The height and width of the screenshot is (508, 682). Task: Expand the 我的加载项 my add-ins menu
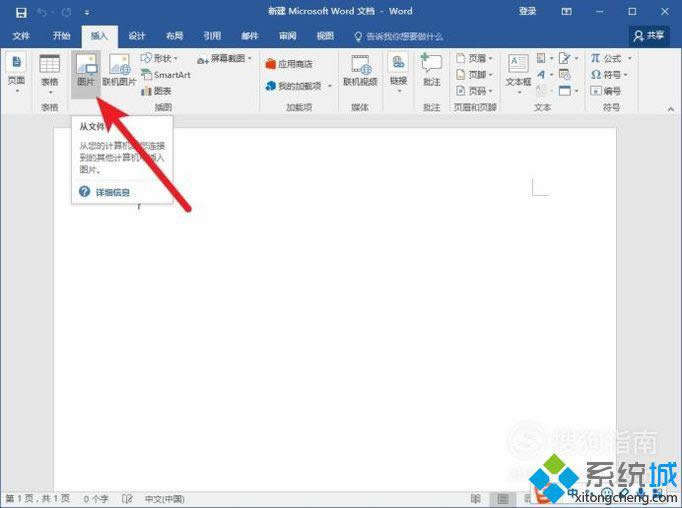coord(298,86)
